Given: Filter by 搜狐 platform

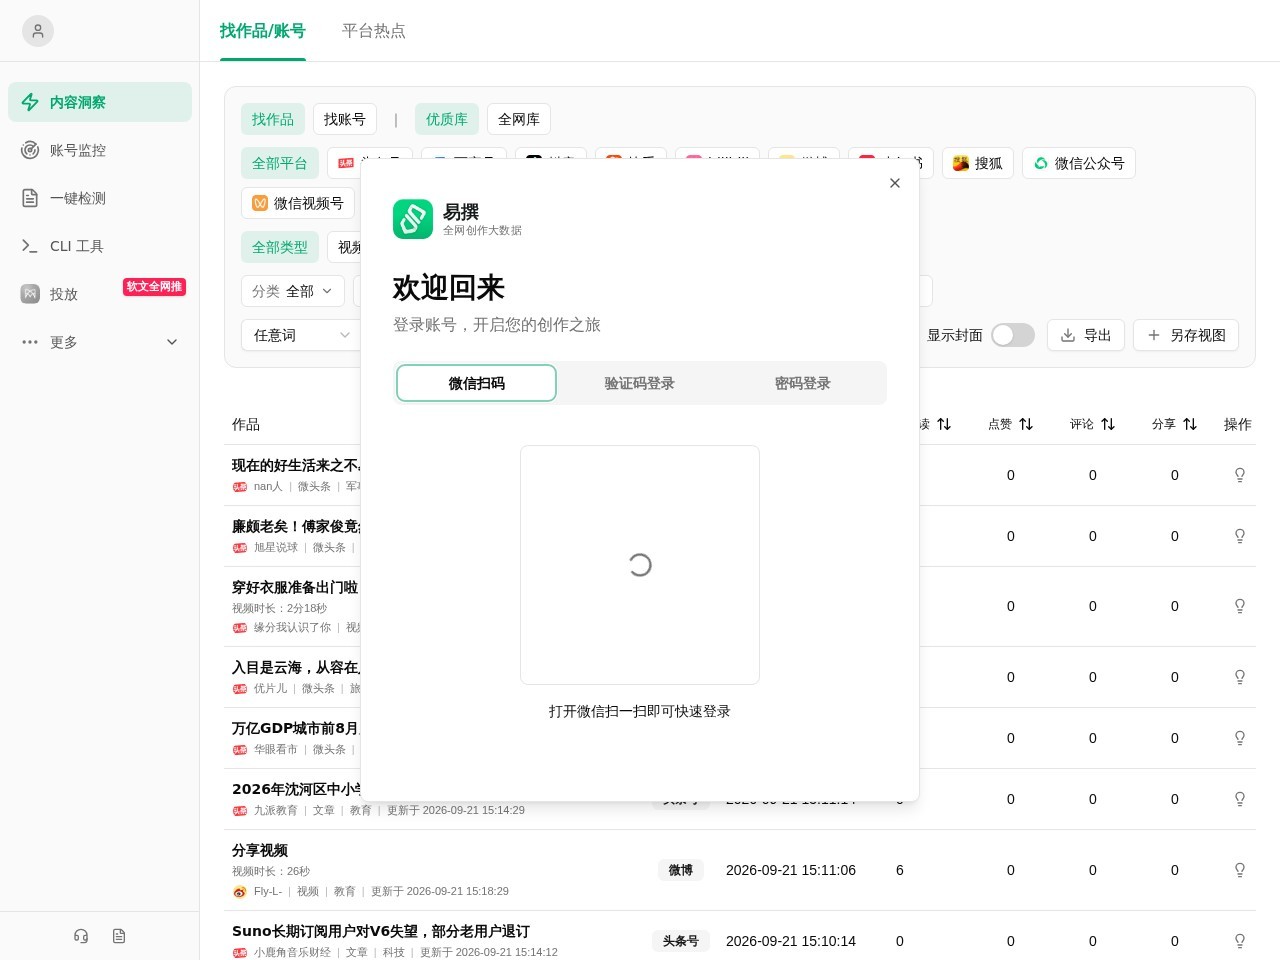Looking at the screenshot, I should coord(978,163).
